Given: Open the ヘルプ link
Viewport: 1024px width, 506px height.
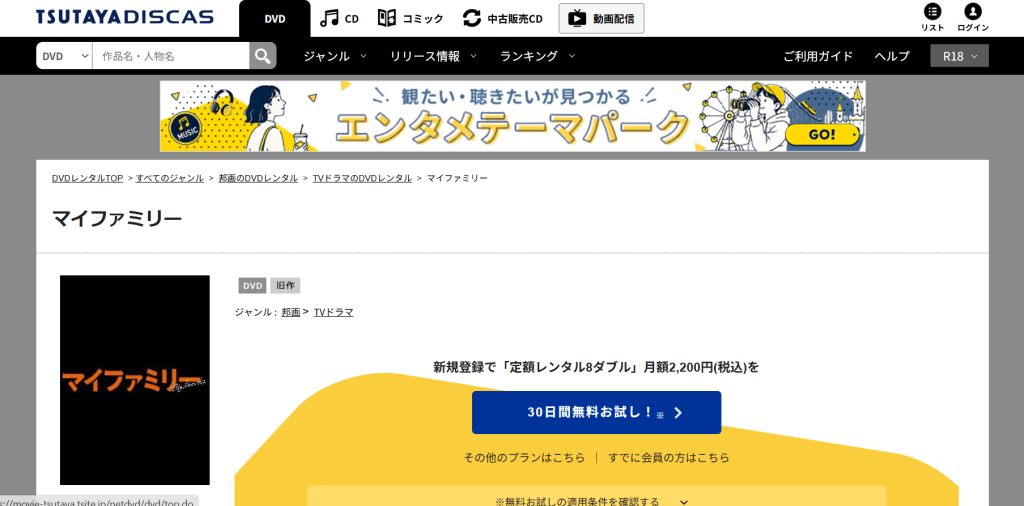Looking at the screenshot, I should (x=892, y=56).
